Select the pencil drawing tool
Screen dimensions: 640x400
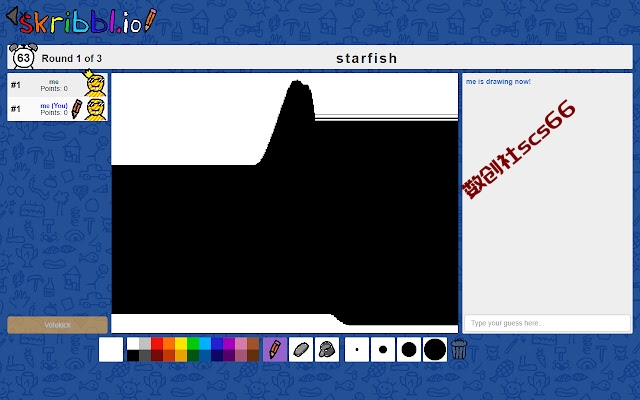(x=275, y=349)
